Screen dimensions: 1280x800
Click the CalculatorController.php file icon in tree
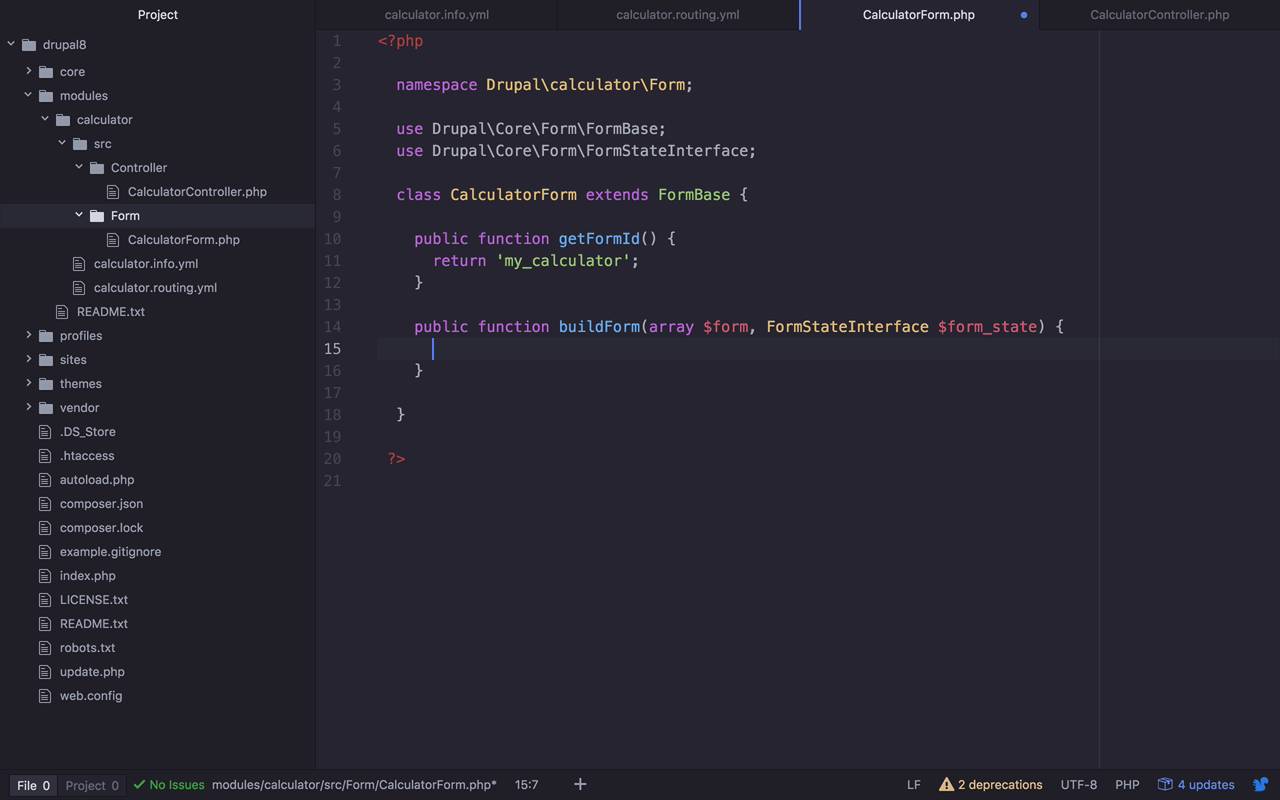click(113, 191)
